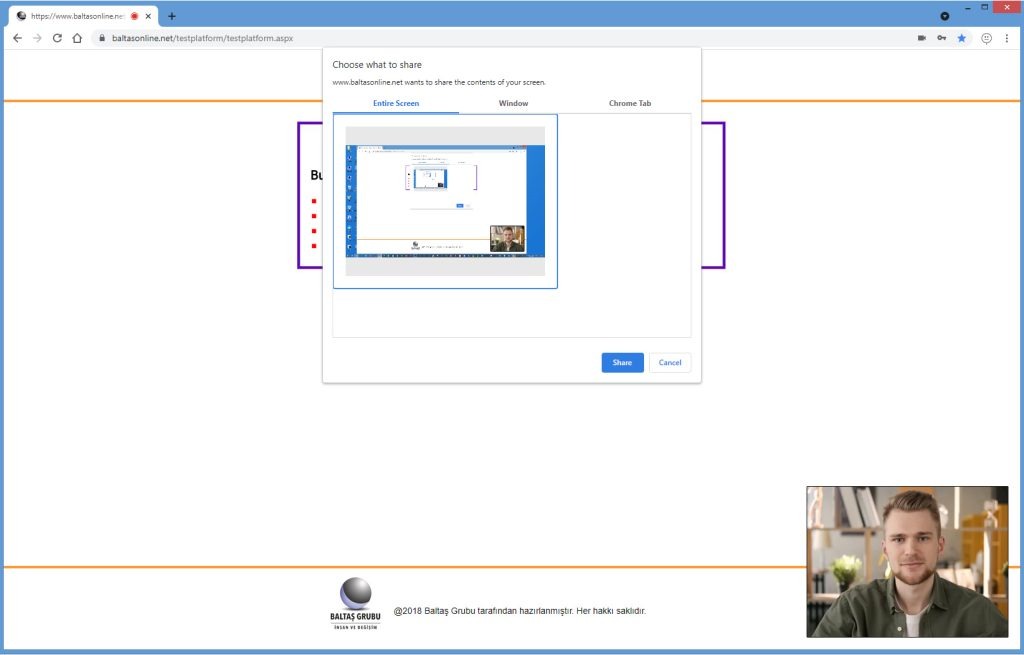Image resolution: width=1024 pixels, height=655 pixels.
Task: Open the Chrome three-dot menu
Action: point(1006,38)
